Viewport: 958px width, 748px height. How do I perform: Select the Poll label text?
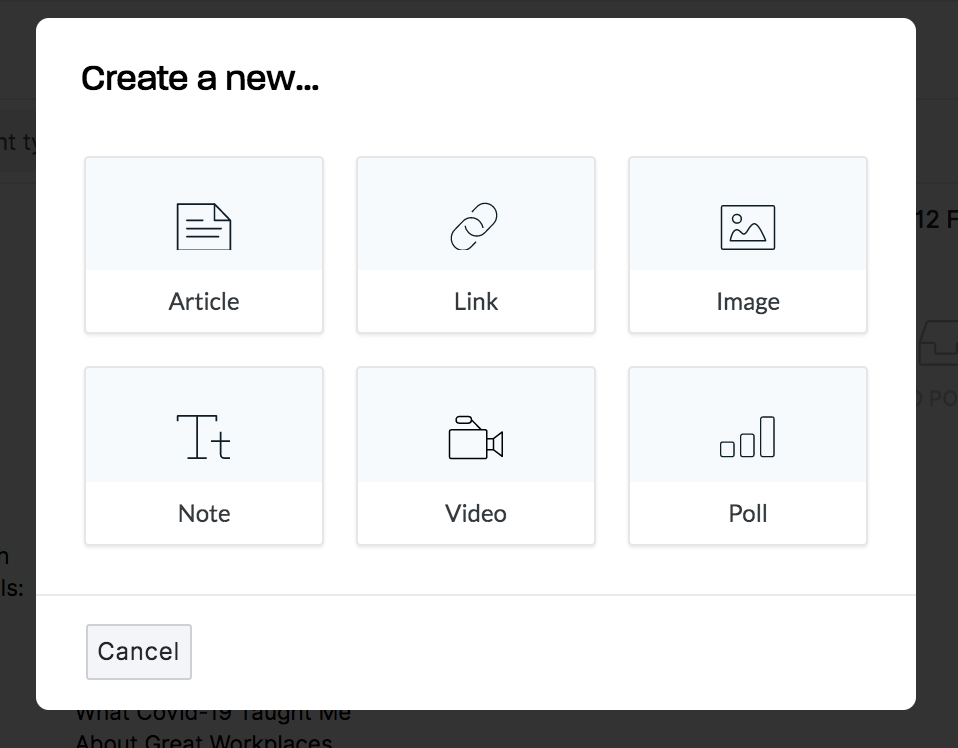tap(748, 513)
